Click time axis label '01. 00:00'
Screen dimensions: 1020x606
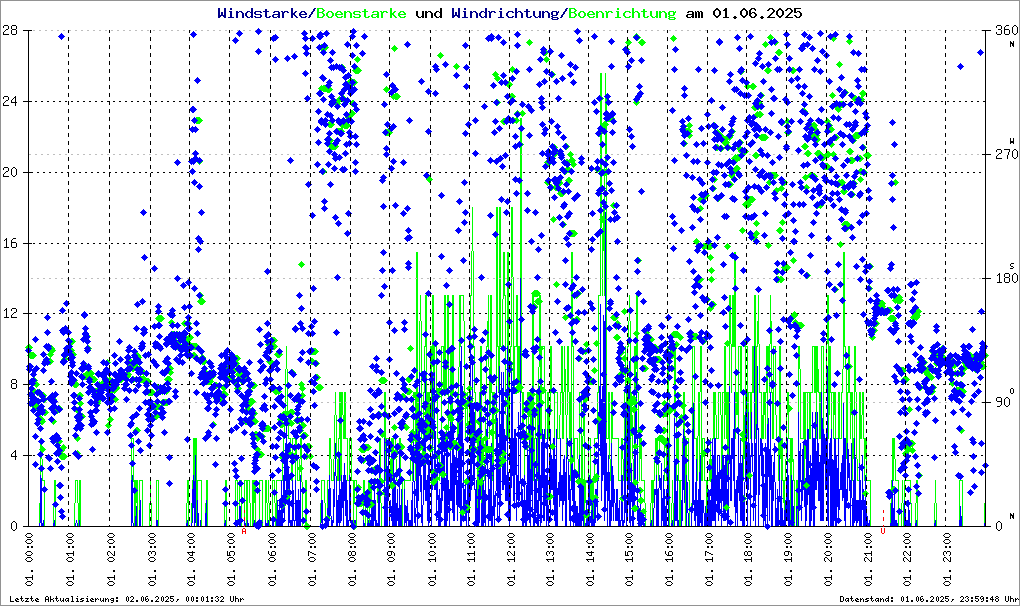[x=29, y=559]
